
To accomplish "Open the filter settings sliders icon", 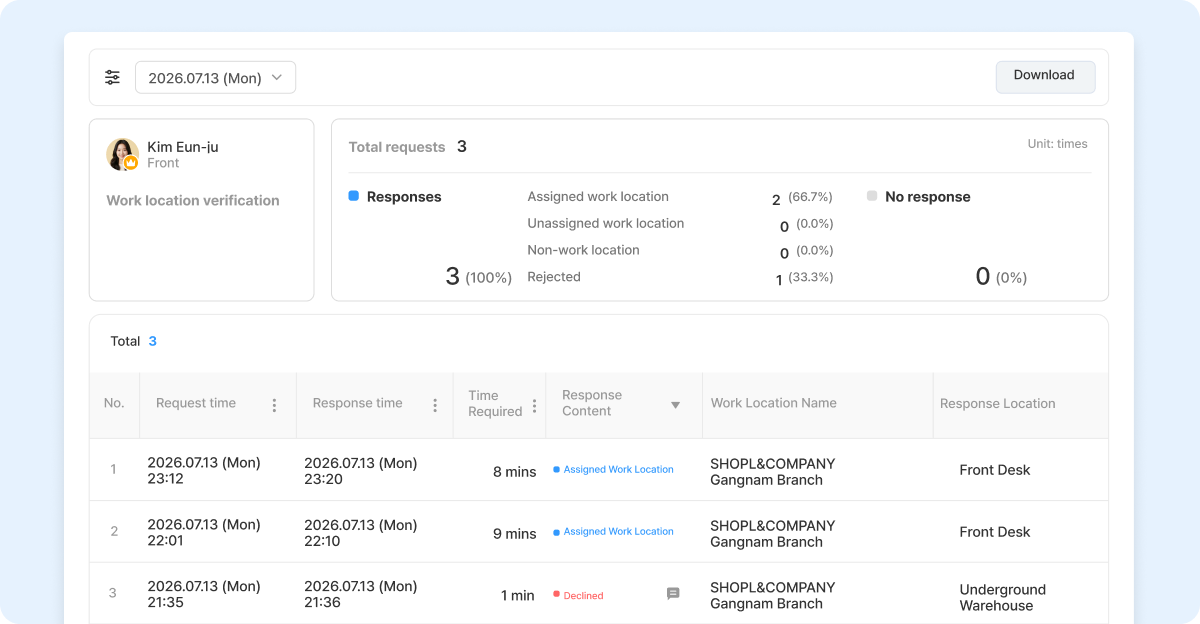I will point(112,77).
